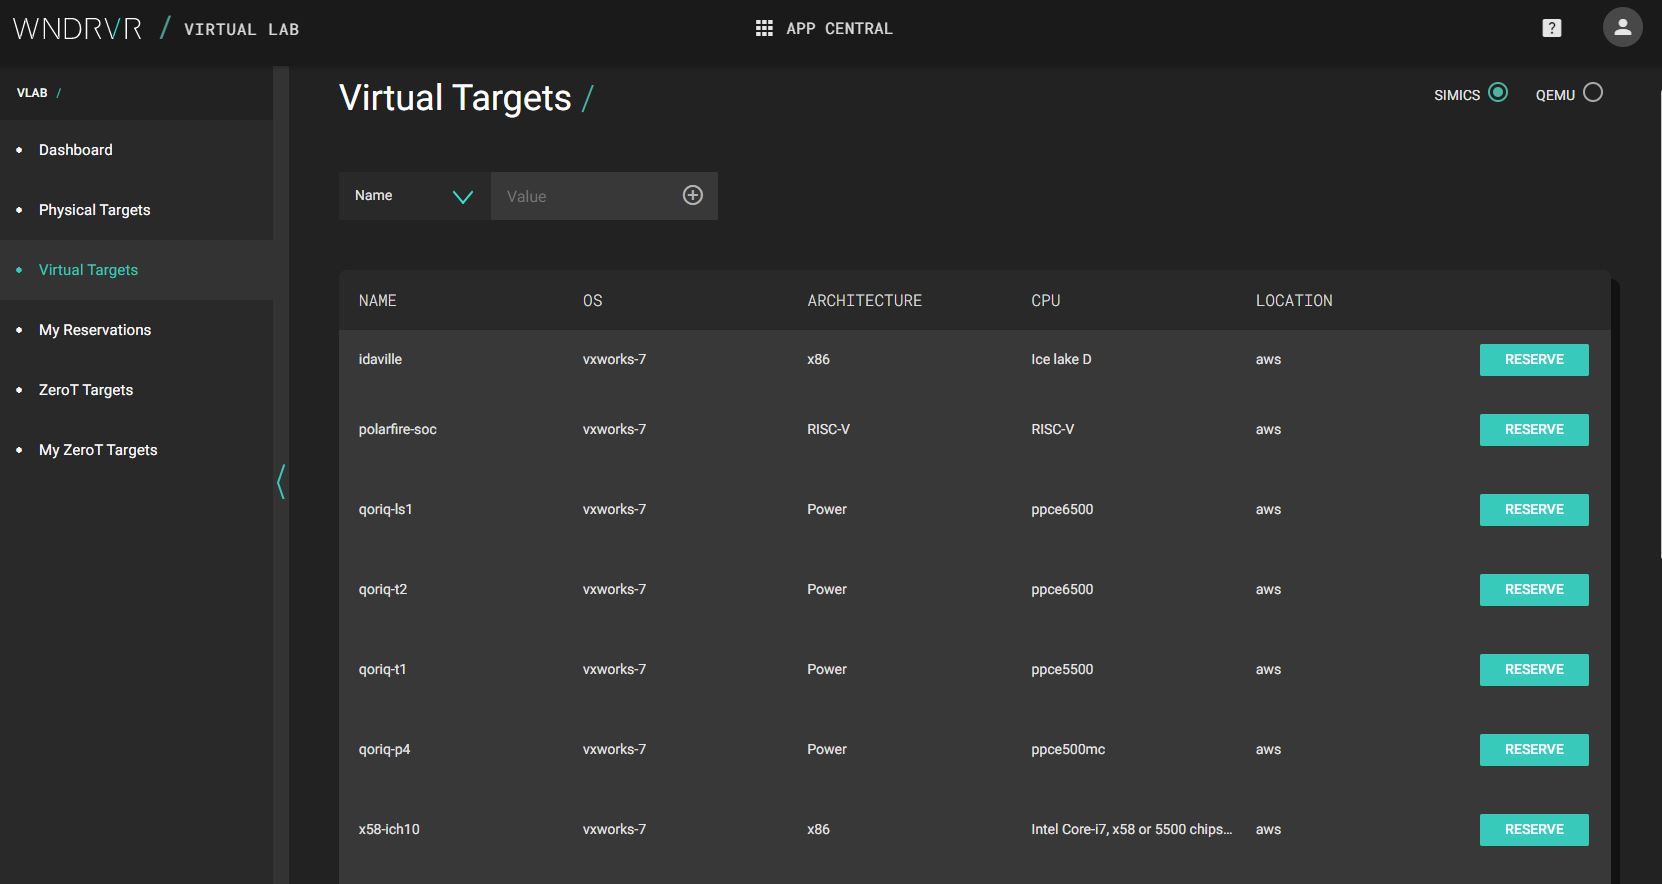Open My Reservations page
The image size is (1662, 884).
coord(95,330)
